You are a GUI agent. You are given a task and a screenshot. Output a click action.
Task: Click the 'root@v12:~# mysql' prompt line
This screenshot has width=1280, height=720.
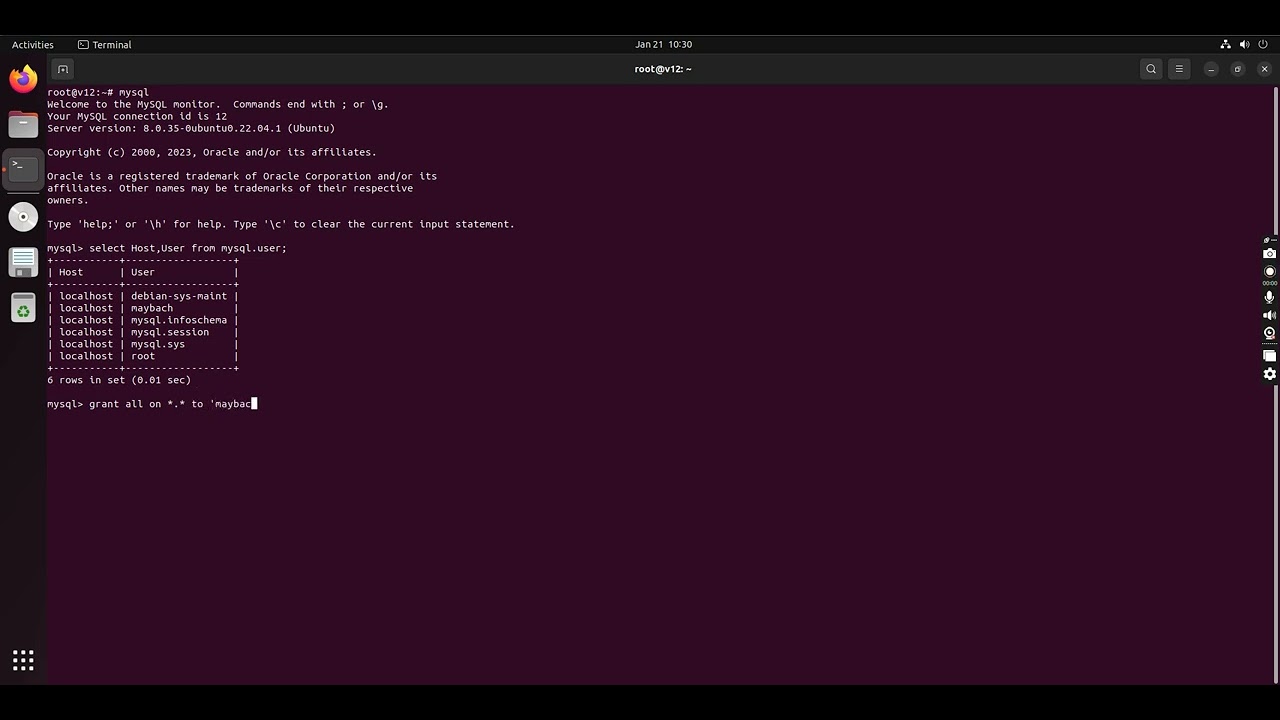tap(98, 92)
